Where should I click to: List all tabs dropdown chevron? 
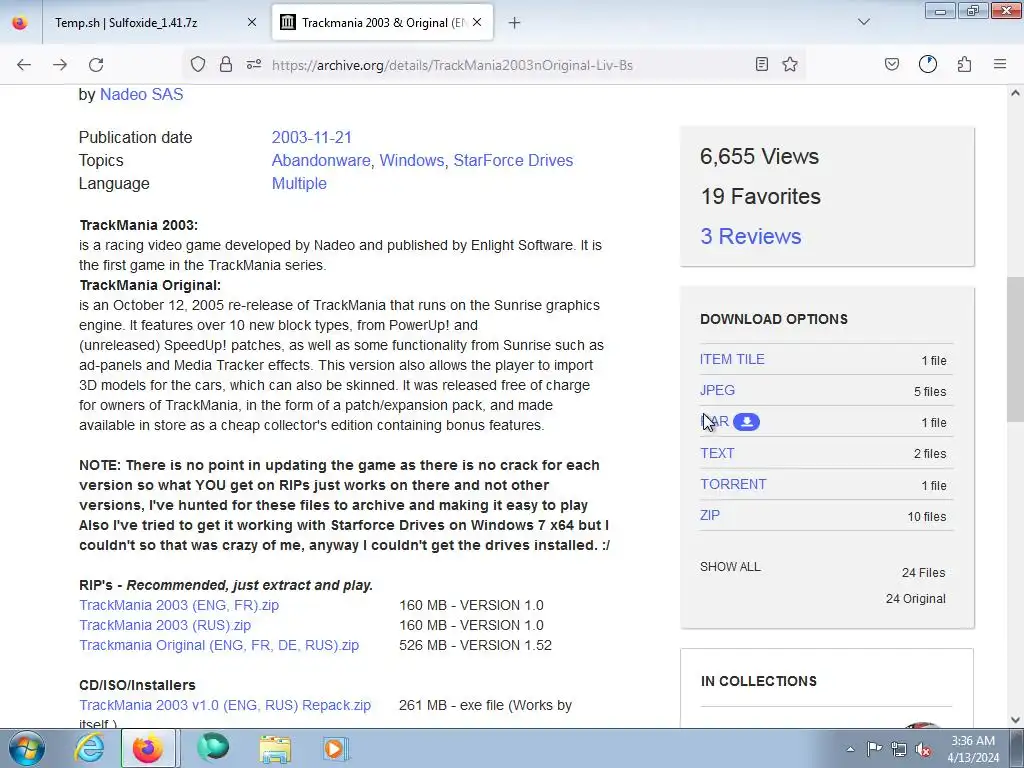coord(864,22)
